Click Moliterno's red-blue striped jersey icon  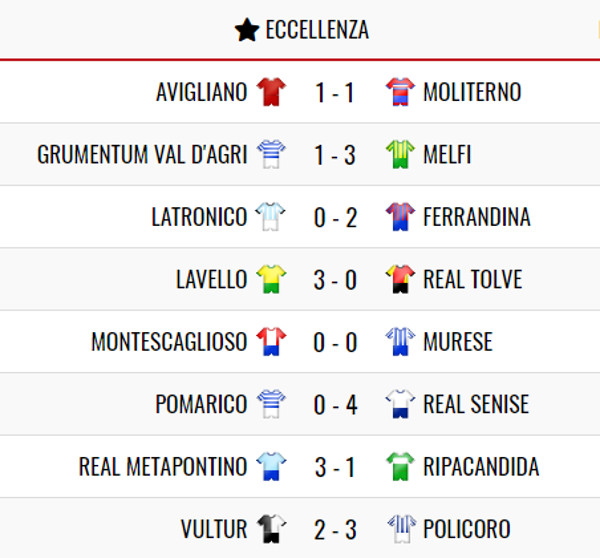(x=400, y=92)
